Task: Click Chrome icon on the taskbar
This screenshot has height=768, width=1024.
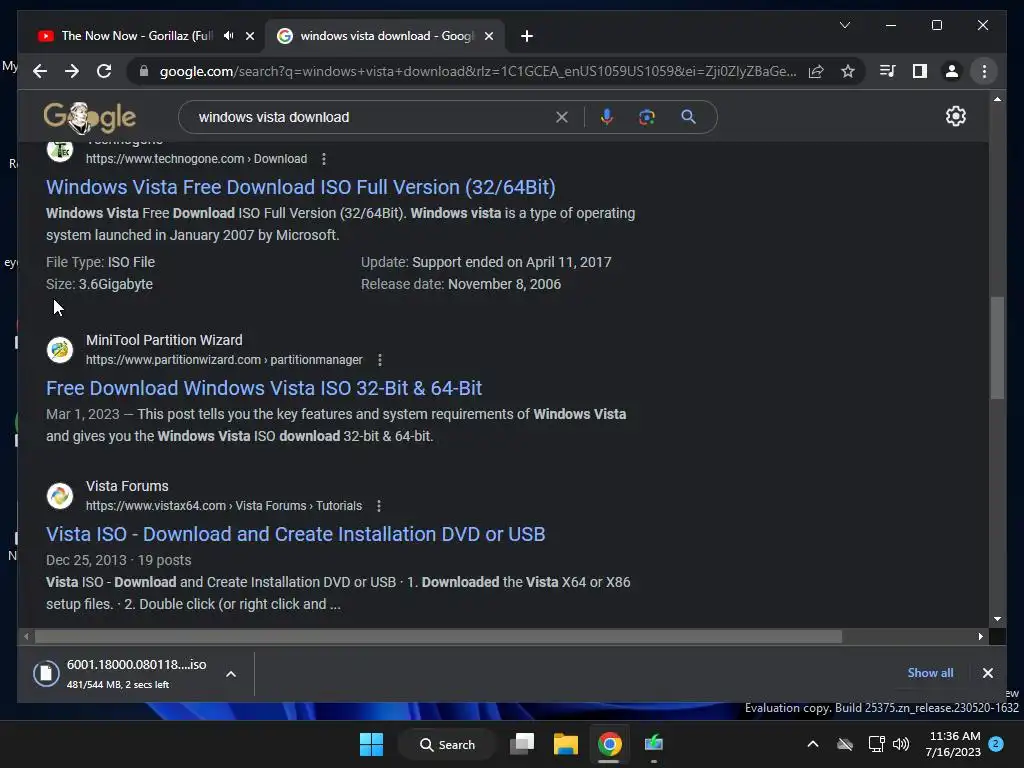Action: tap(609, 744)
